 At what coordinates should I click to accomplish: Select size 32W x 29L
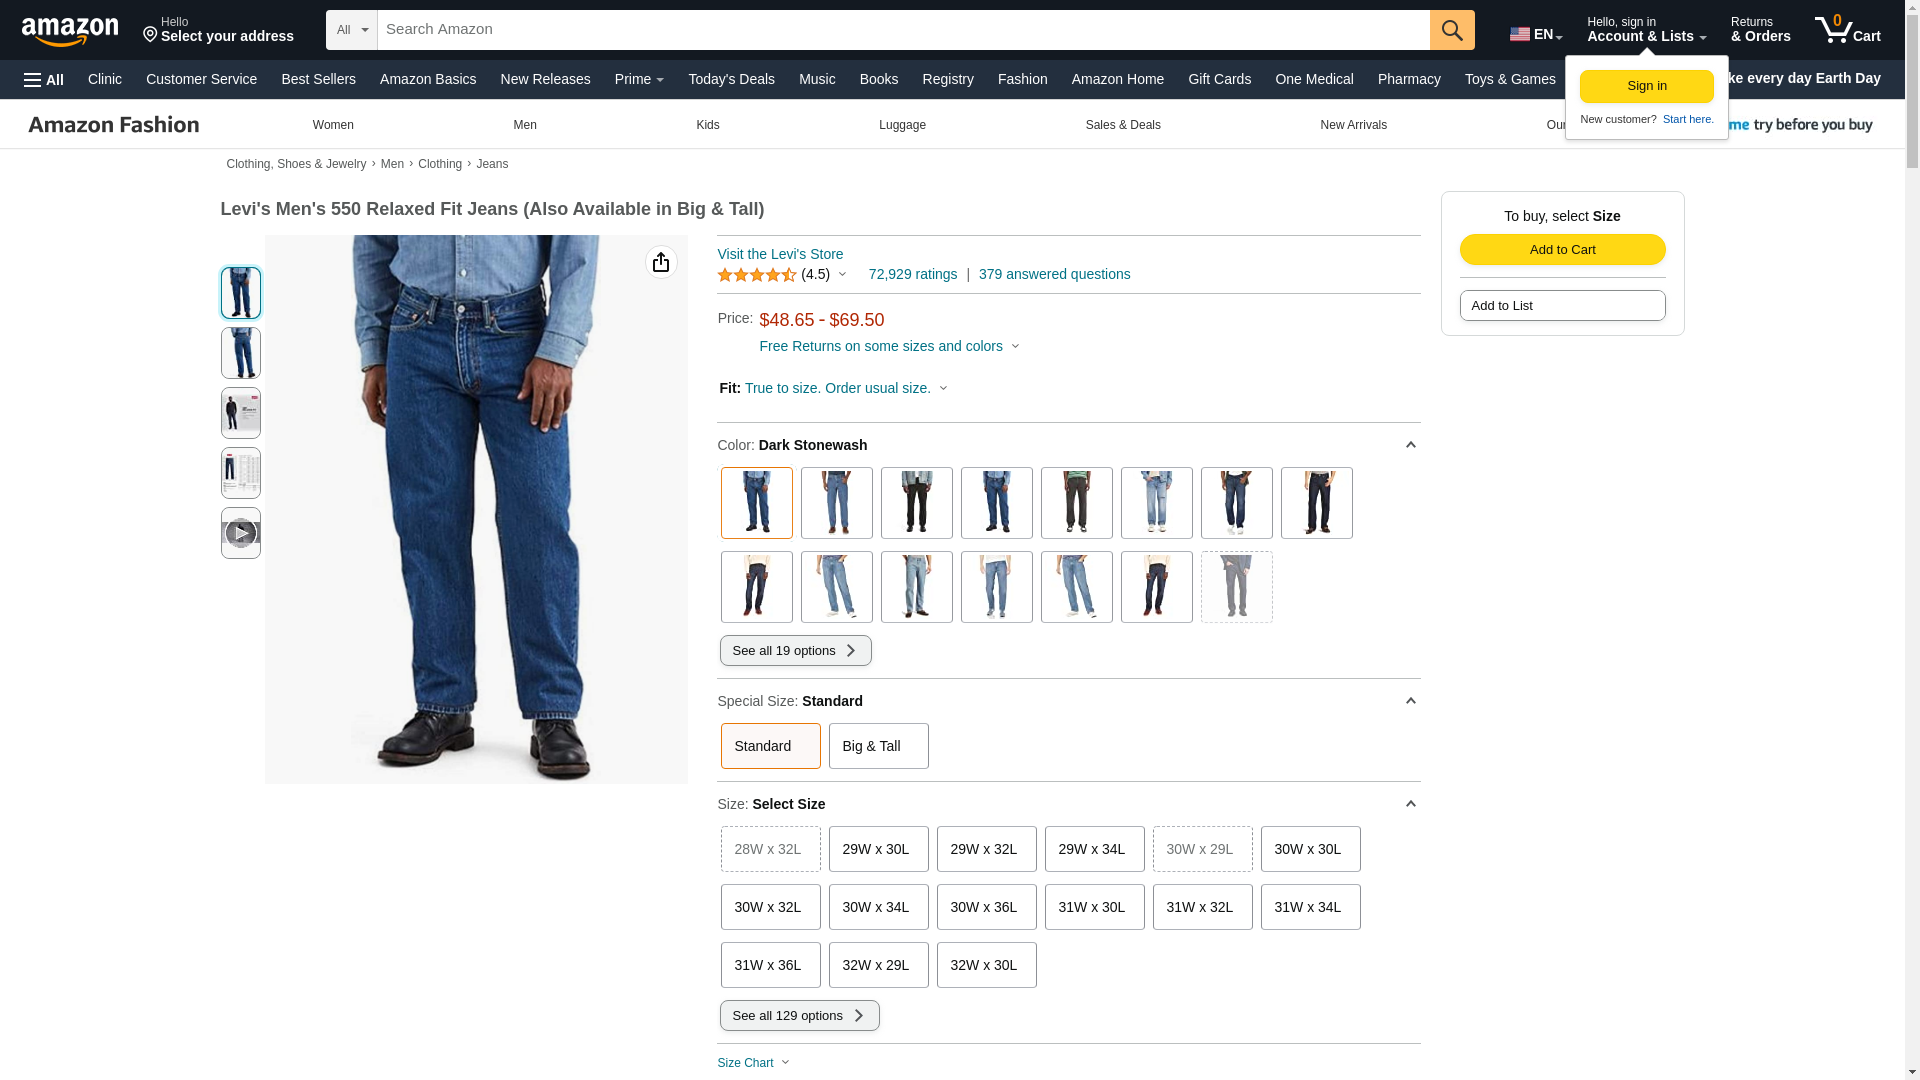click(x=877, y=965)
